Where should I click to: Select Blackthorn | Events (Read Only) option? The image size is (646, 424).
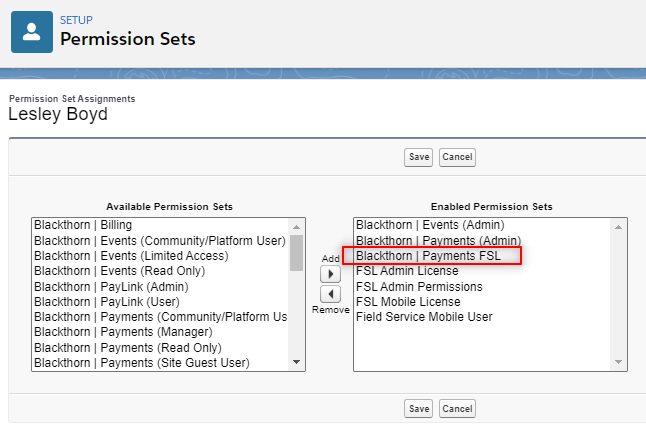pos(161,271)
